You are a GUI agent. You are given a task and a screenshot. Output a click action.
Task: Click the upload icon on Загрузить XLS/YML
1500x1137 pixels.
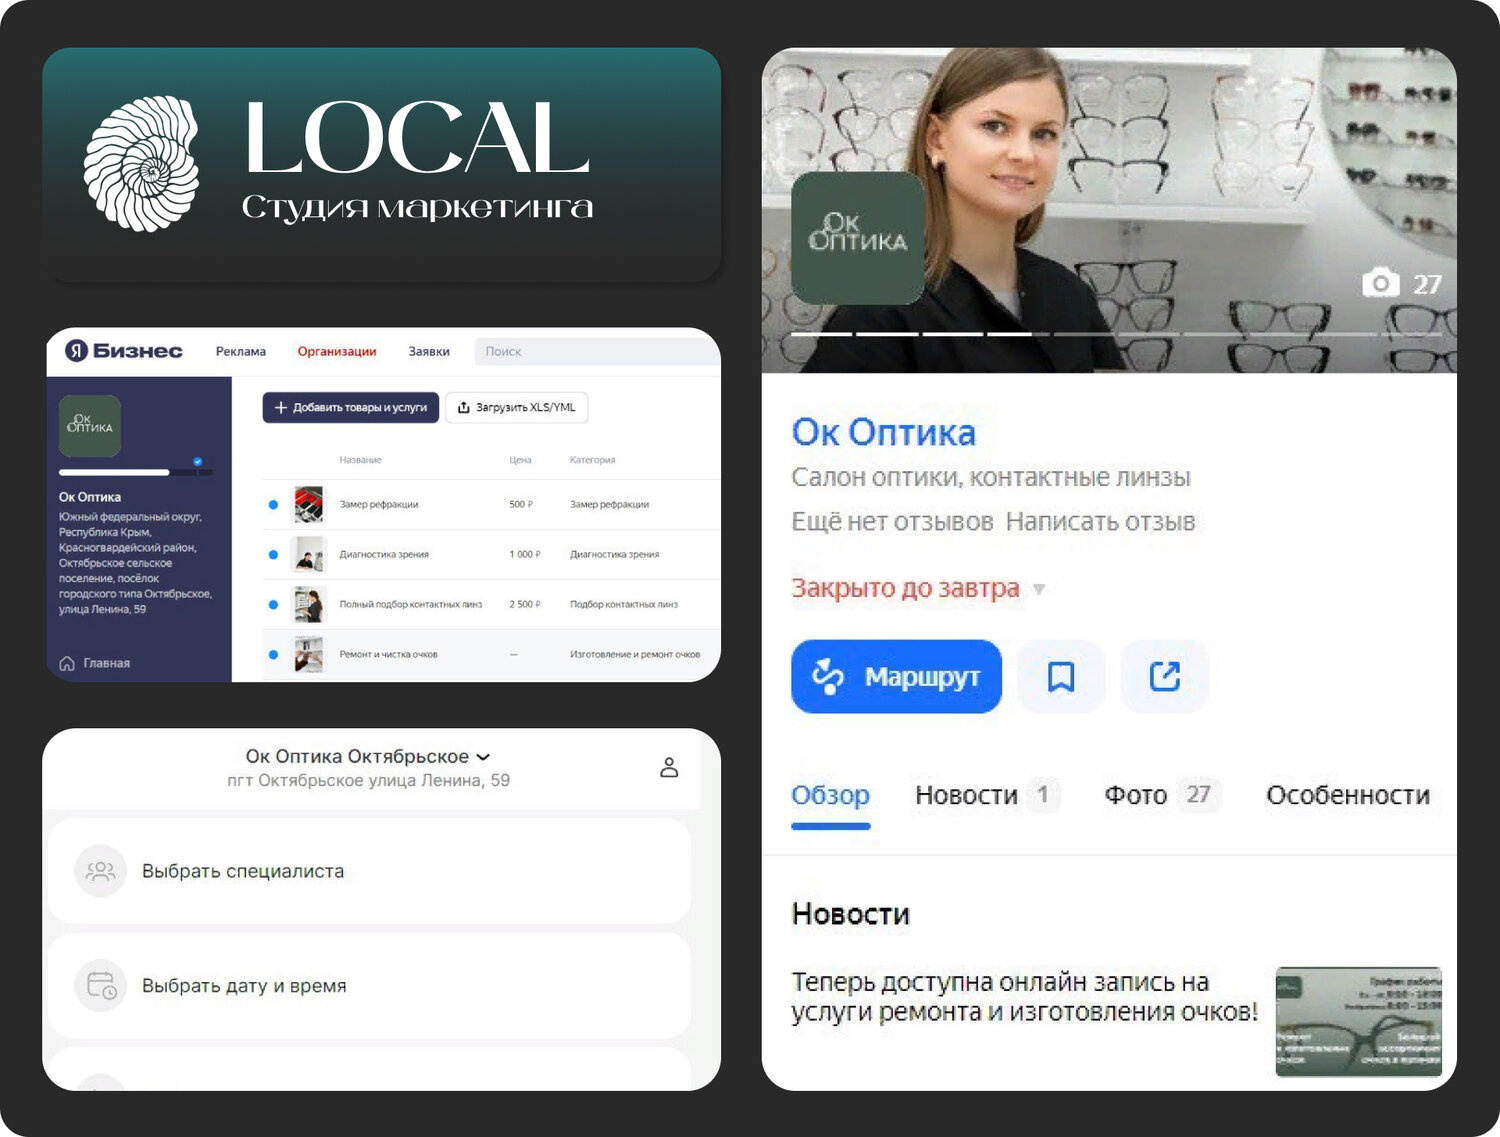464,407
